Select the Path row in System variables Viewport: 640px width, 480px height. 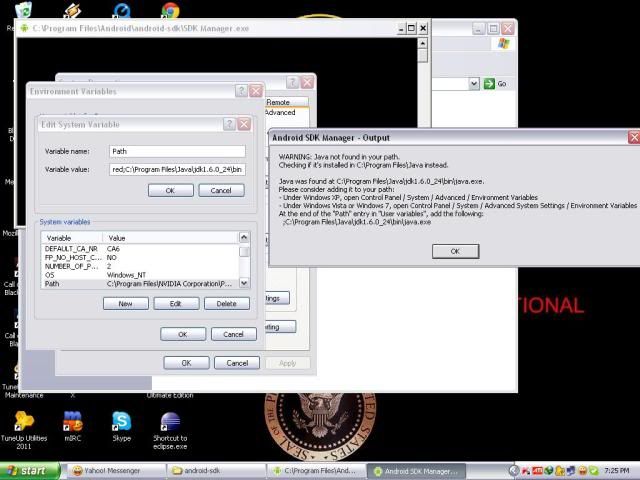140,284
